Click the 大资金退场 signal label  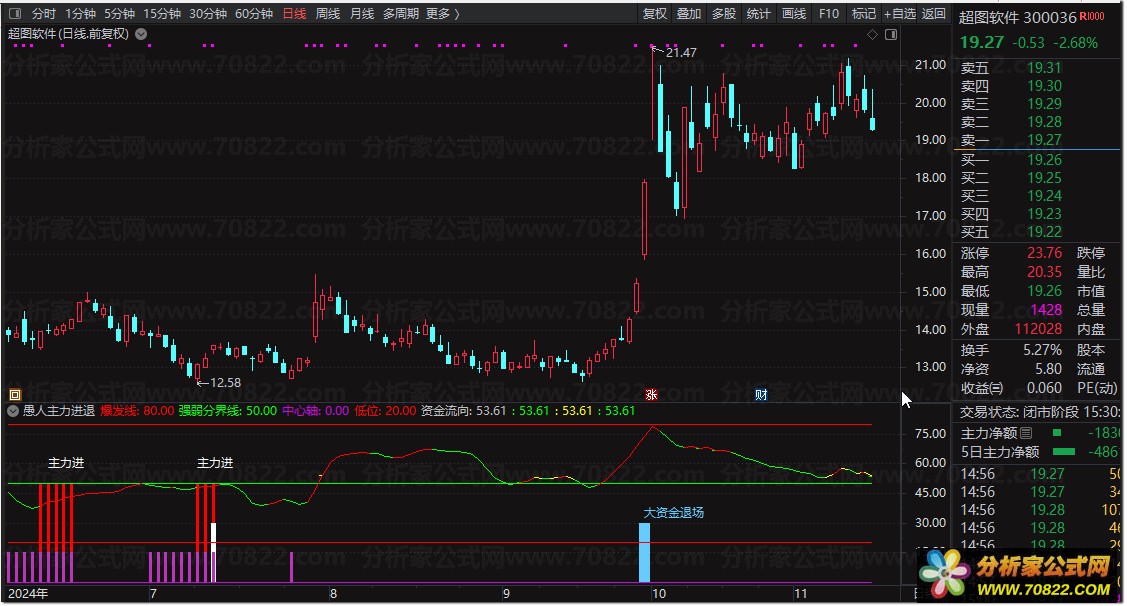673,513
